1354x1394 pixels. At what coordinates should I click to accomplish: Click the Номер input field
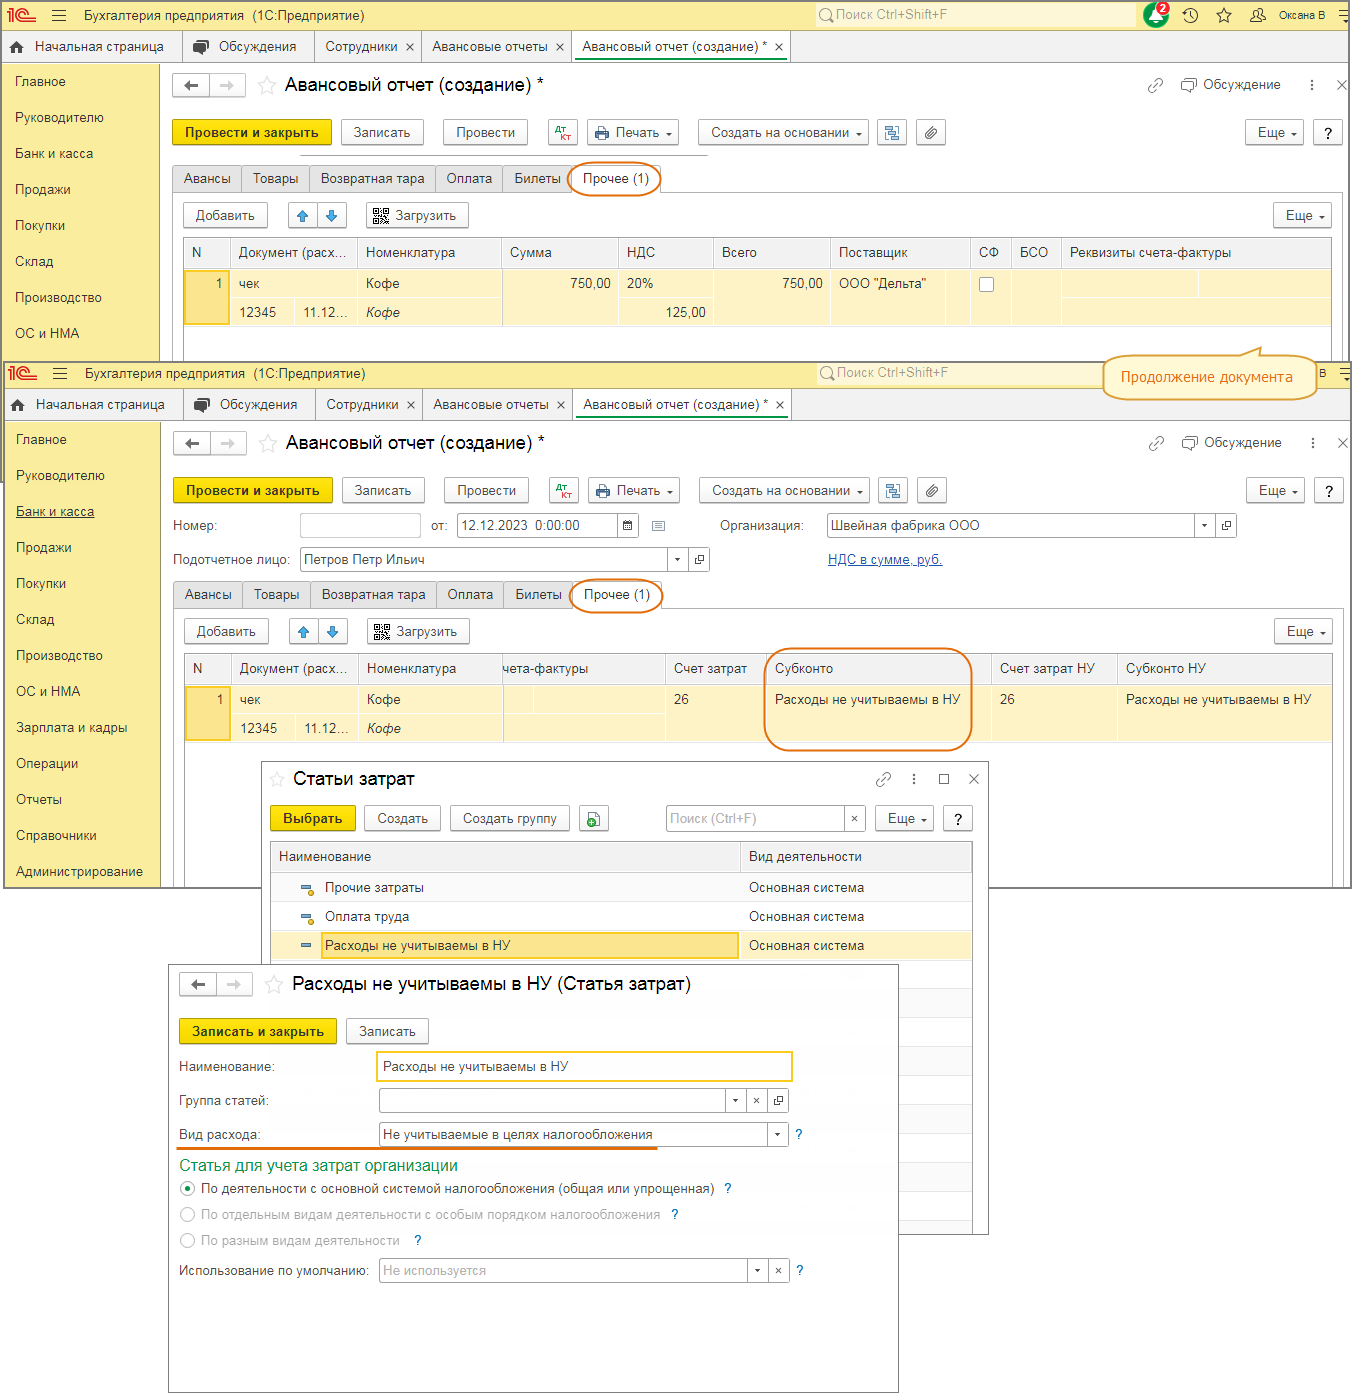360,526
